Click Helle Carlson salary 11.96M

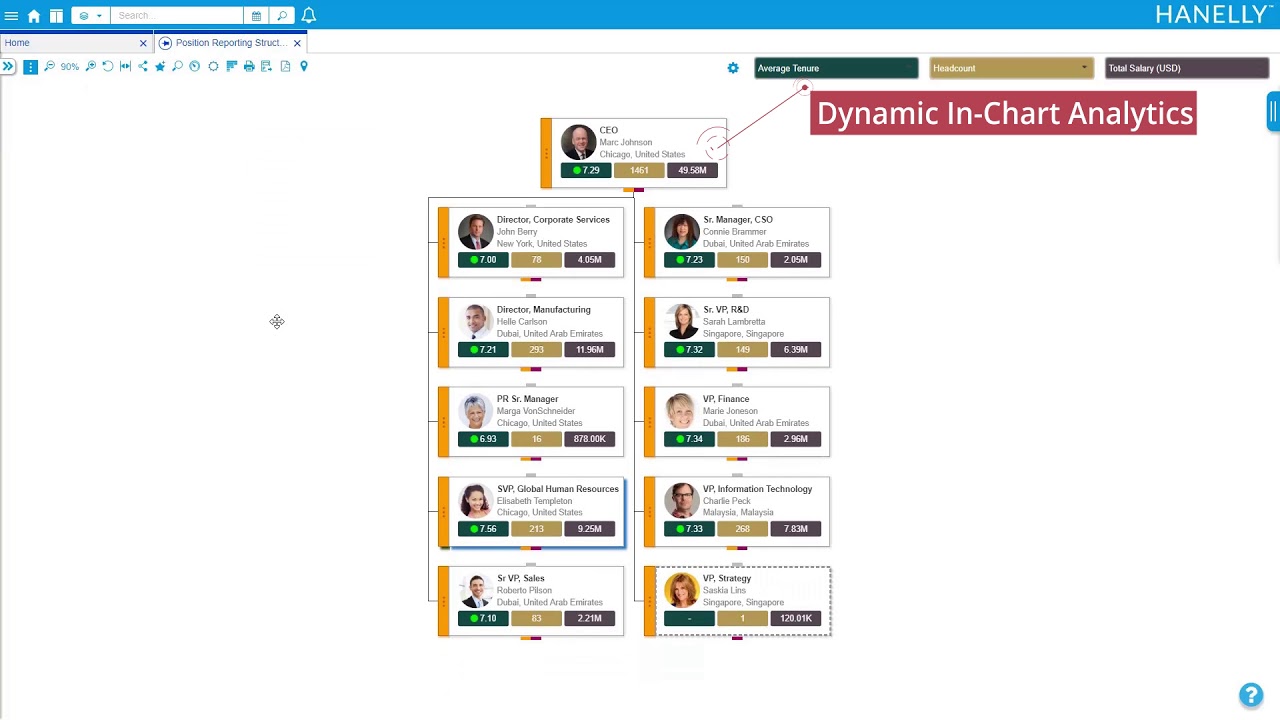(x=589, y=350)
